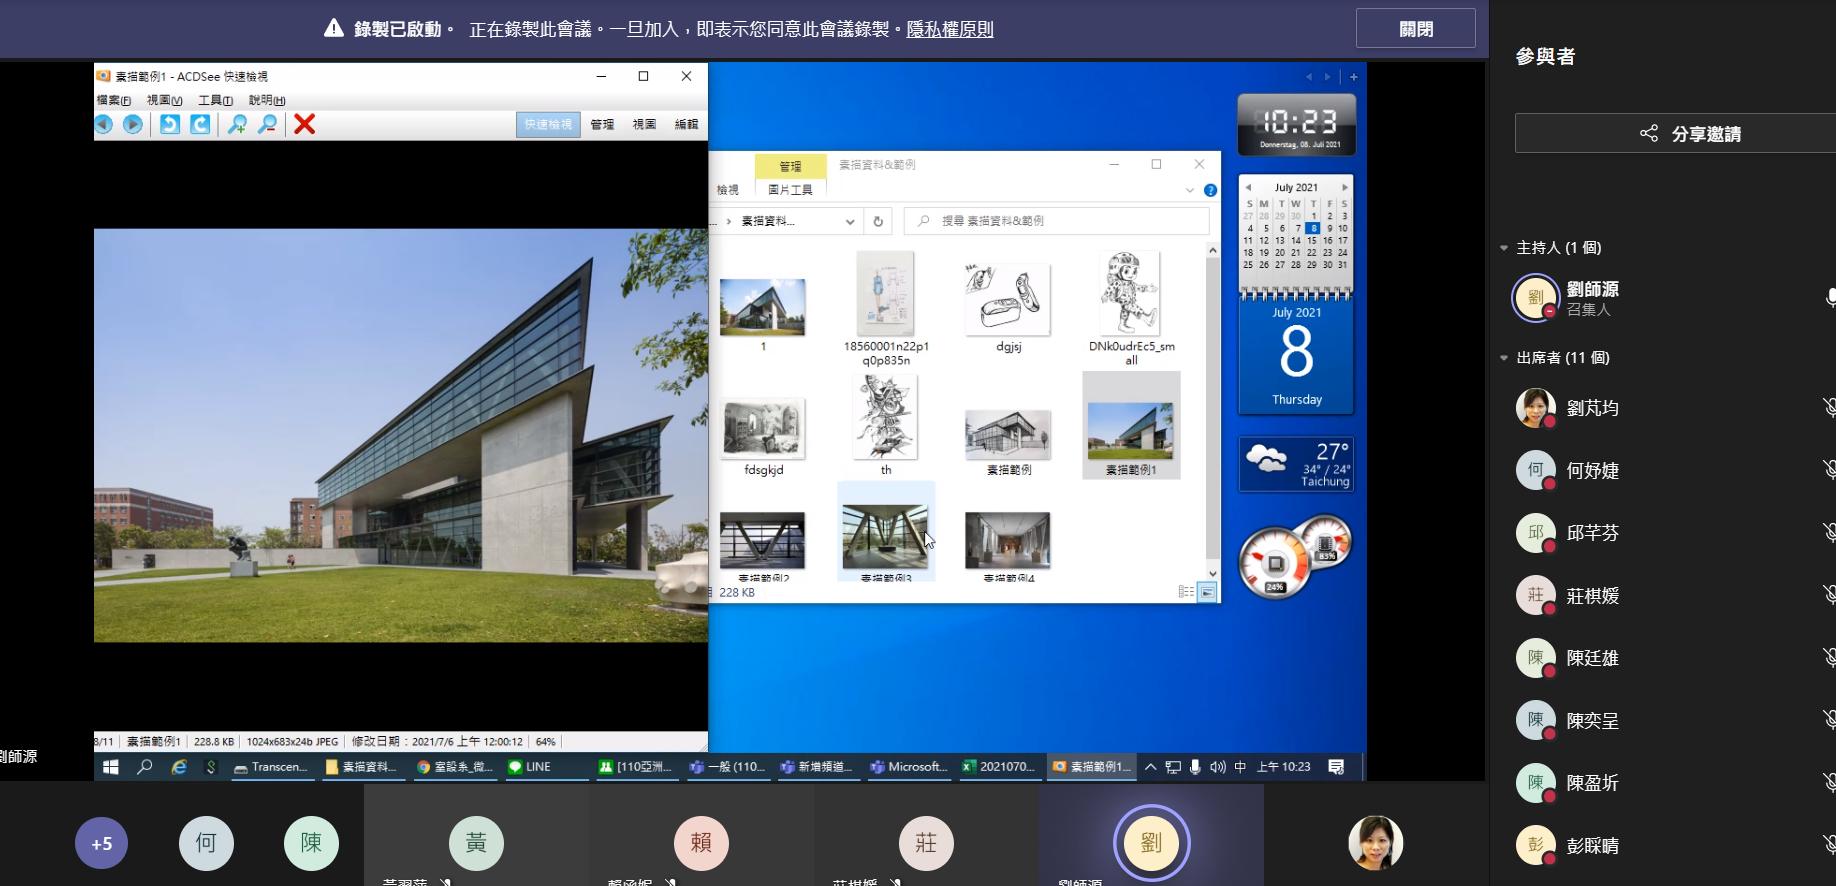Open the 工具(T) menu in ACDSee
This screenshot has height=886, width=1836.
(x=215, y=100)
